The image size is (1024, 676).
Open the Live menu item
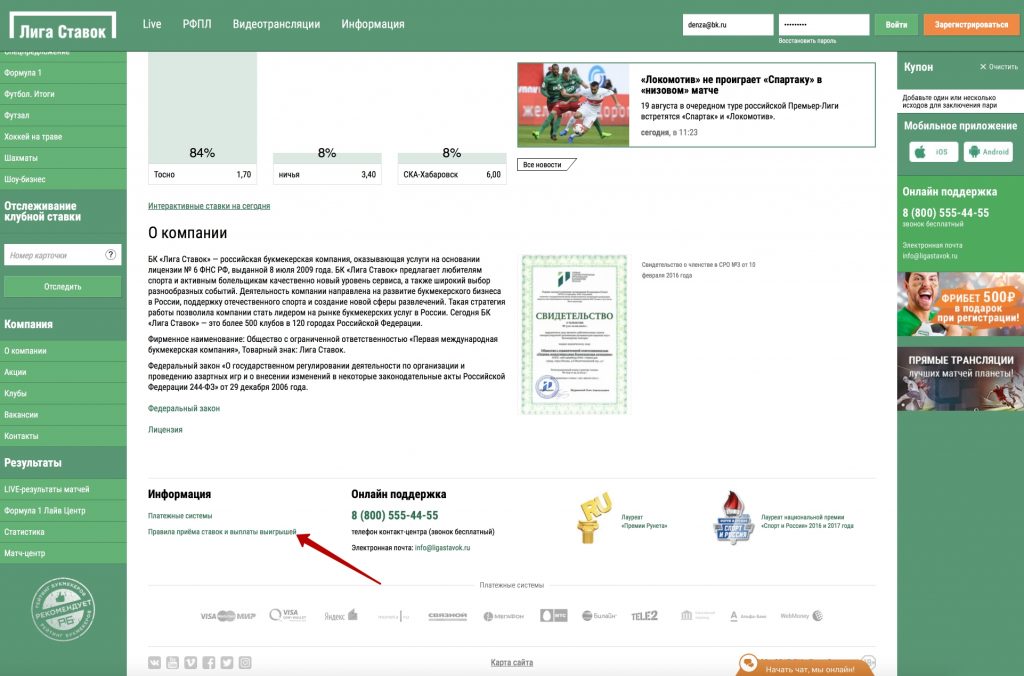152,24
